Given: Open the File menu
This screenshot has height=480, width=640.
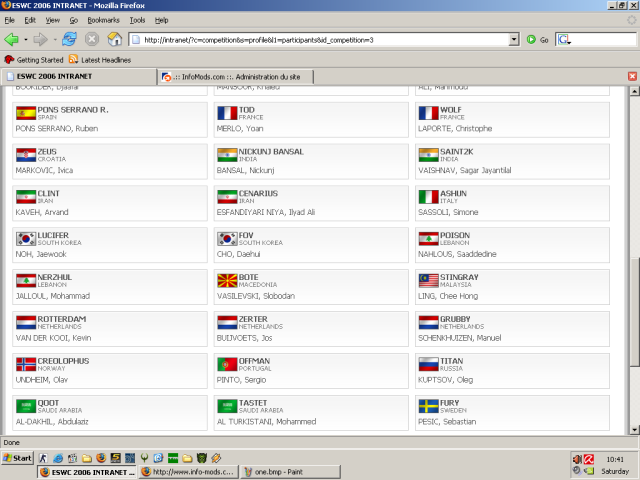Looking at the screenshot, I should click(10, 20).
